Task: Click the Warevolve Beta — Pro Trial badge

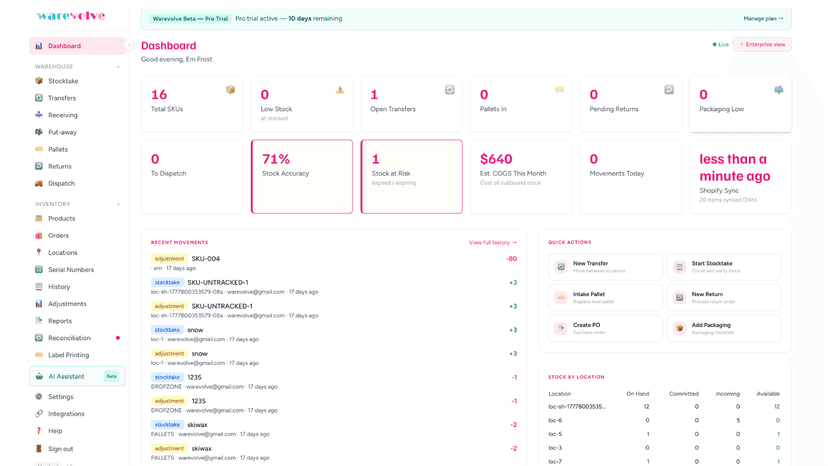Action: coord(190,18)
